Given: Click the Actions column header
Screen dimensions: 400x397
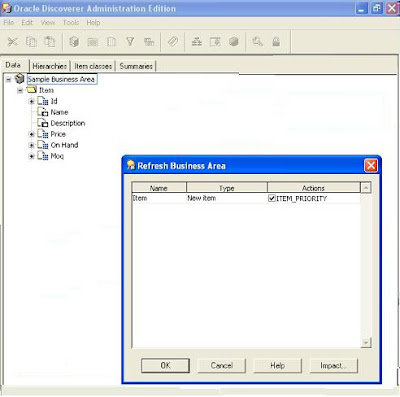Looking at the screenshot, I should 314,188.
